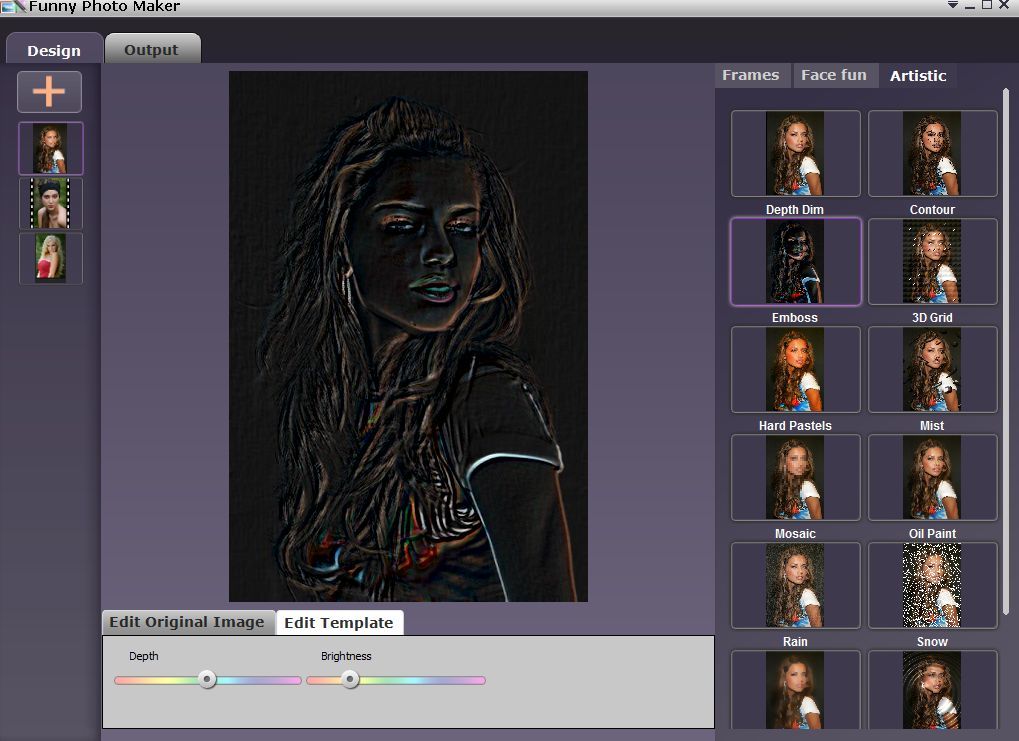Open the Frames tab
This screenshot has width=1019, height=741.
[751, 75]
